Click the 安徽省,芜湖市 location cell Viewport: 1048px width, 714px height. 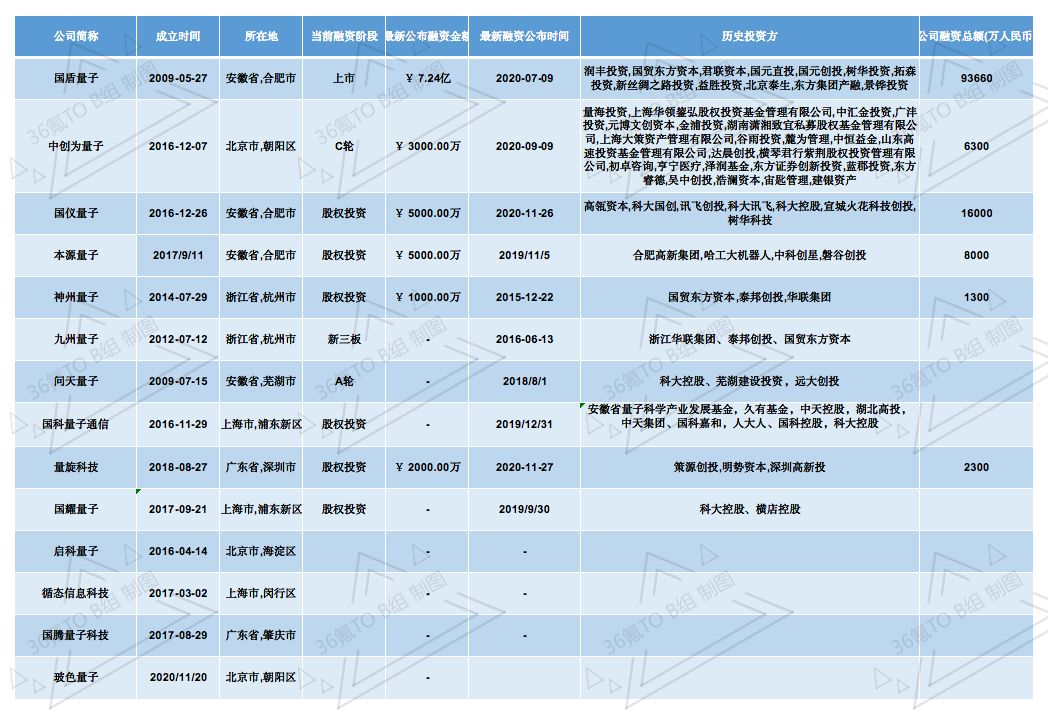click(x=261, y=381)
